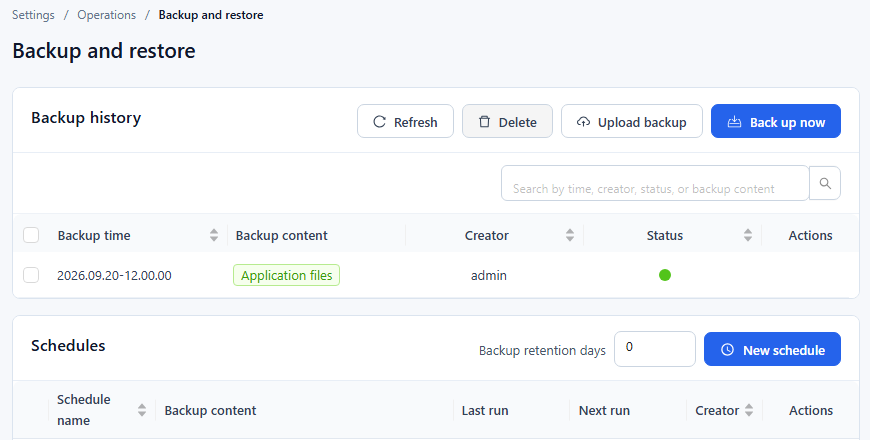Click the Application files tag
This screenshot has height=440, width=870.
286,275
